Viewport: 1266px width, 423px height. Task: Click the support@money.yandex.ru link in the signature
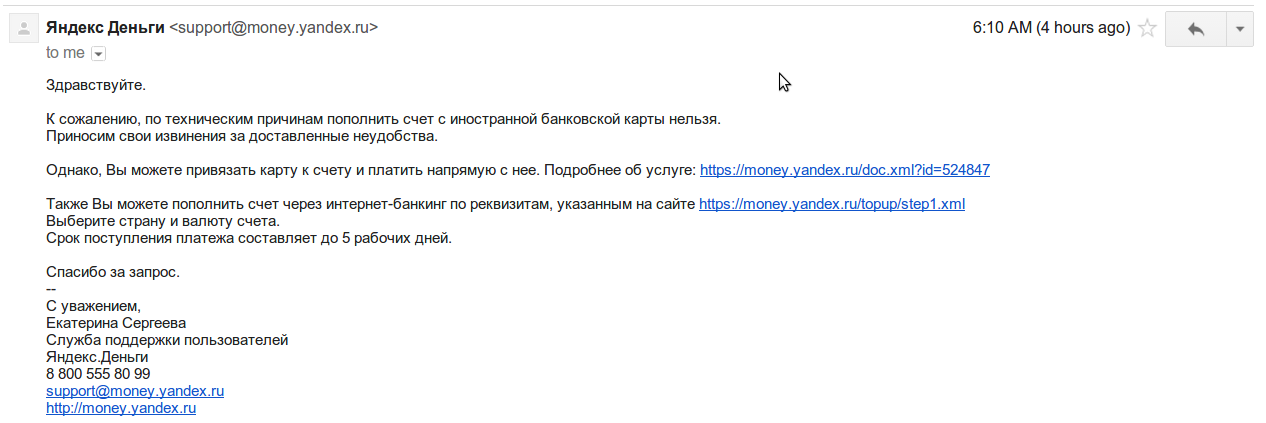tap(135, 391)
